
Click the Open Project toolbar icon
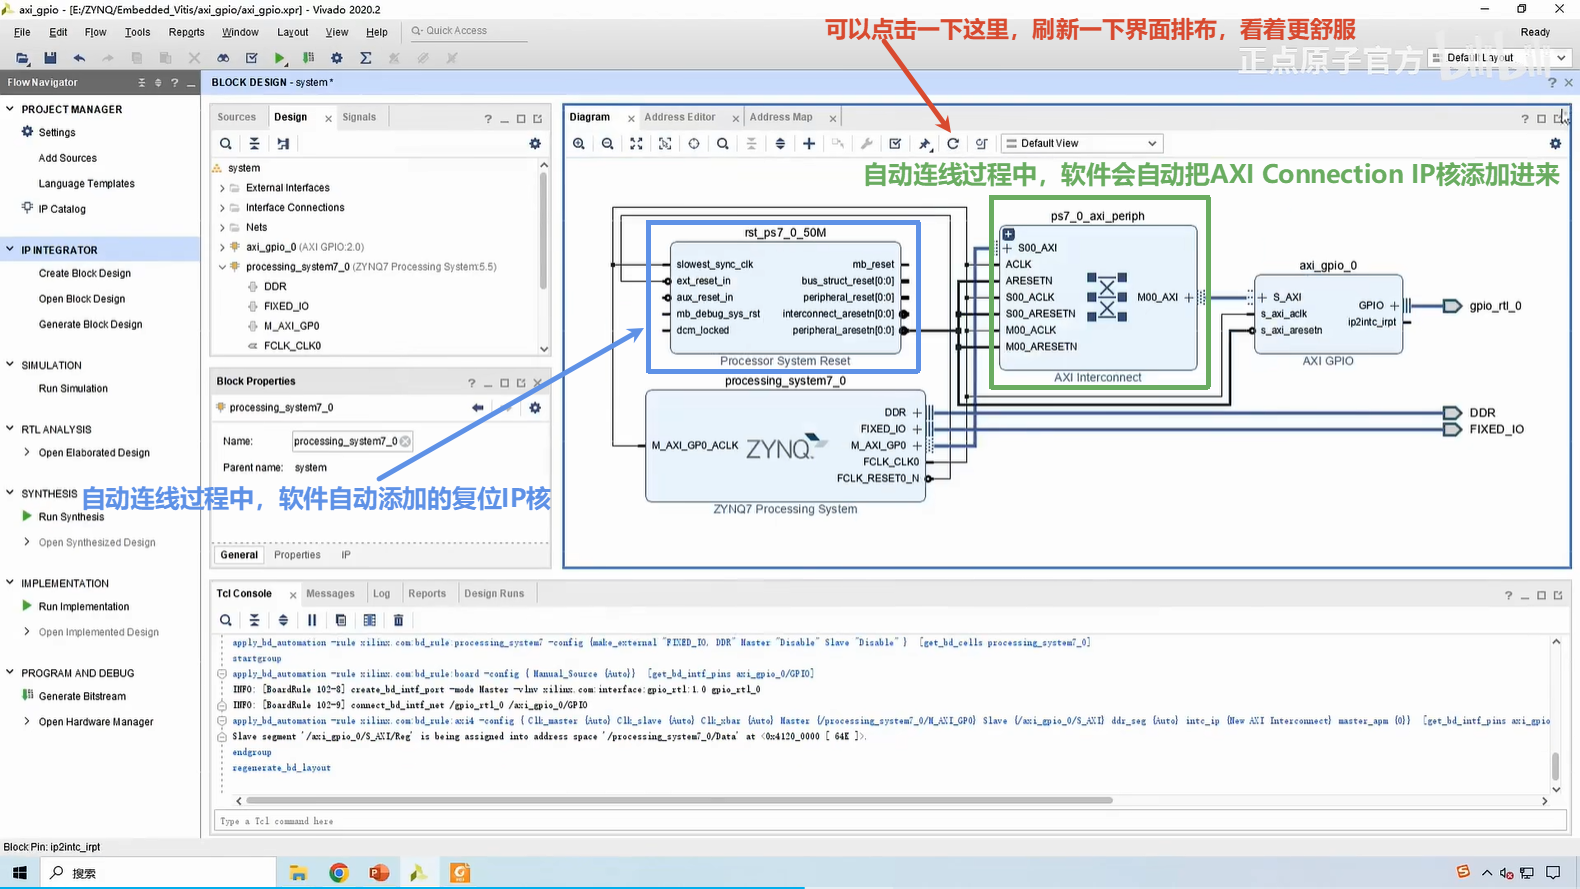22,58
